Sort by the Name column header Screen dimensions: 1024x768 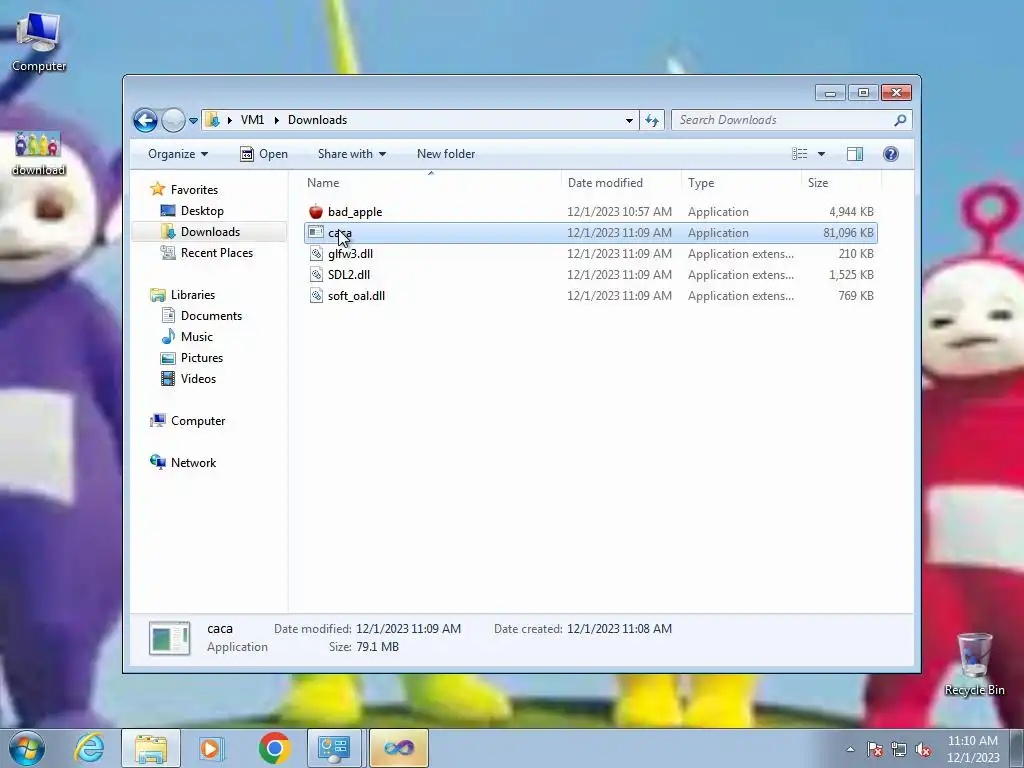tap(431, 183)
